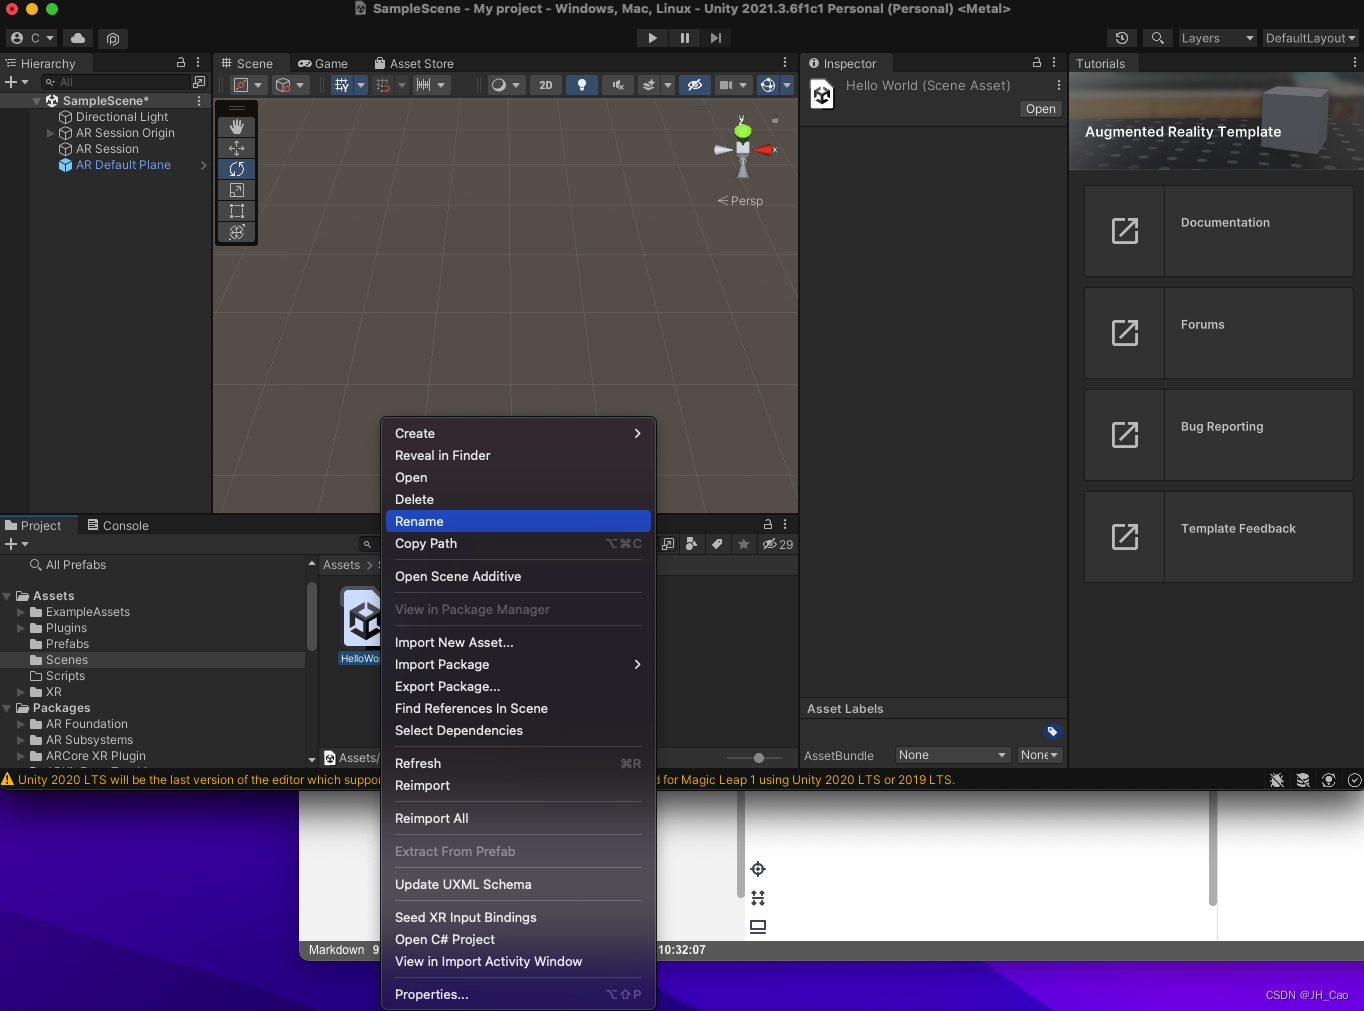1364x1011 pixels.
Task: Open Inspector asset three-dot menu
Action: [x=1058, y=85]
